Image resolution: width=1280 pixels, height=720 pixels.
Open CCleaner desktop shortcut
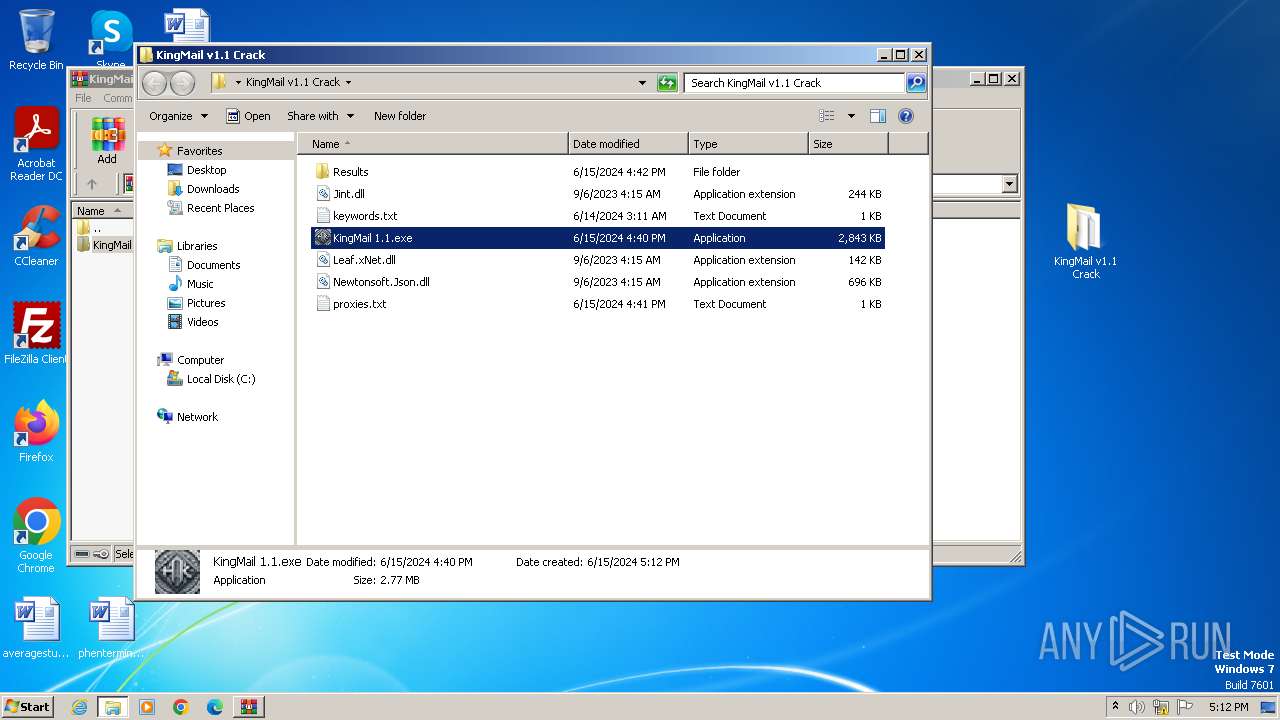(36, 236)
